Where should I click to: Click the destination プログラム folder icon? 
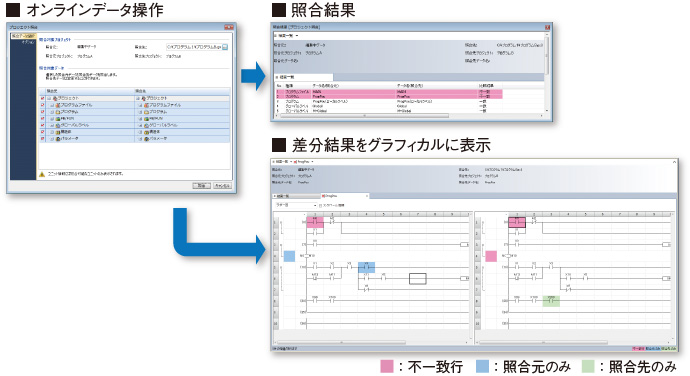point(147,112)
